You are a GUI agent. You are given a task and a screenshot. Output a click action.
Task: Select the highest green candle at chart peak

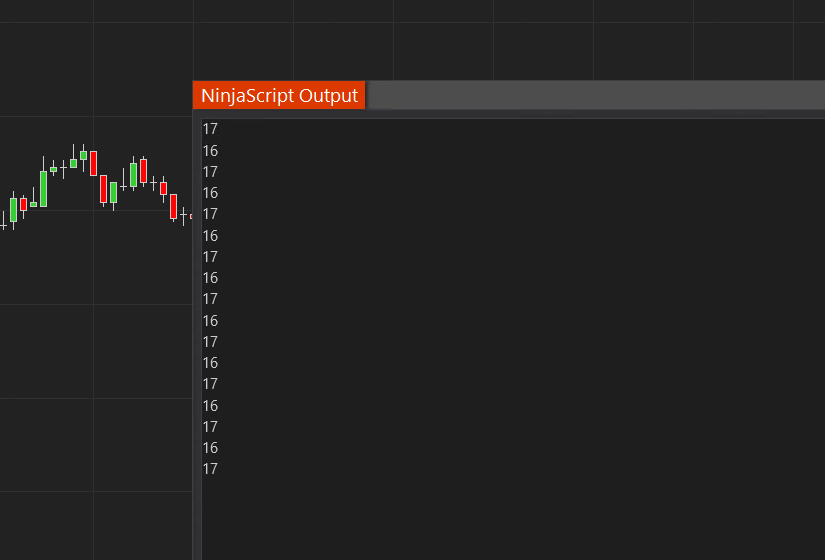point(84,155)
